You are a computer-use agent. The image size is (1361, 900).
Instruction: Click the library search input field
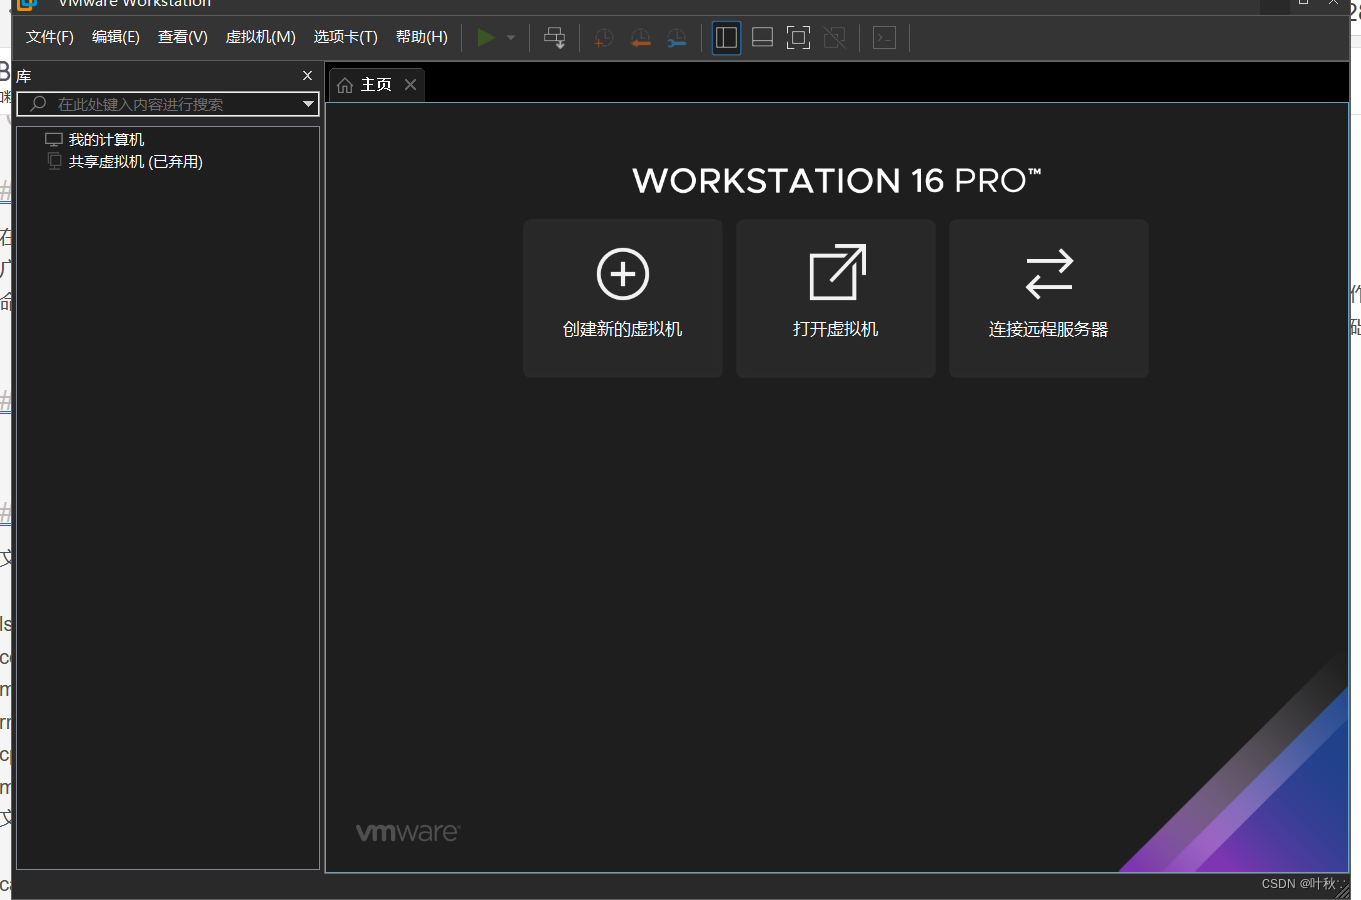click(168, 104)
